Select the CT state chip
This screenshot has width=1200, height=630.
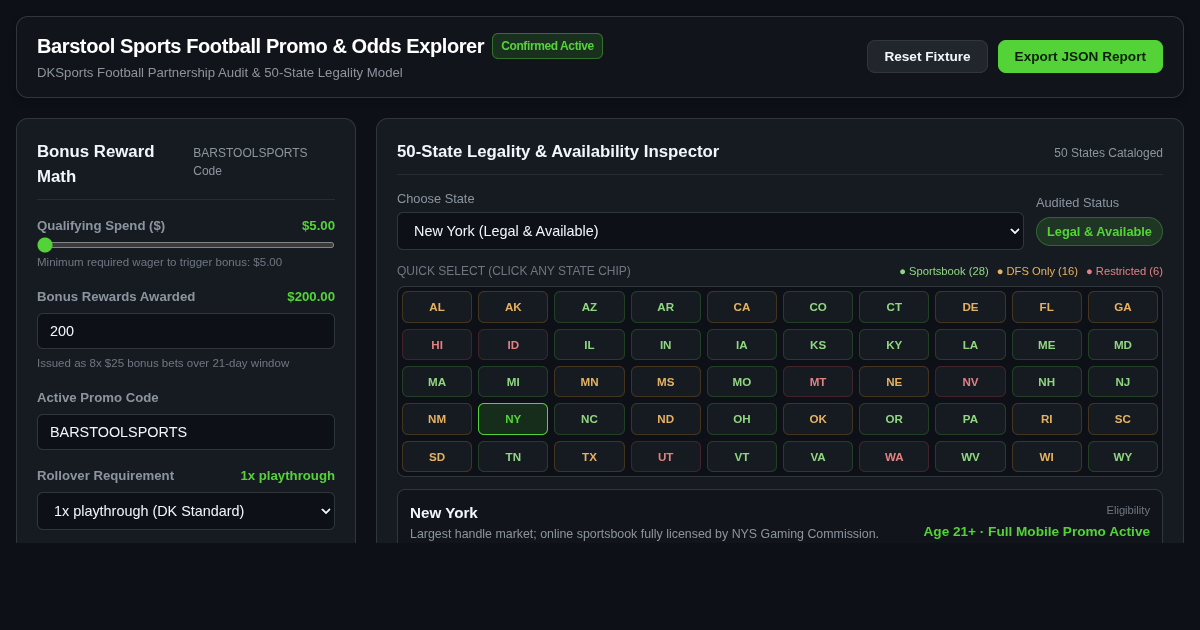pos(894,307)
